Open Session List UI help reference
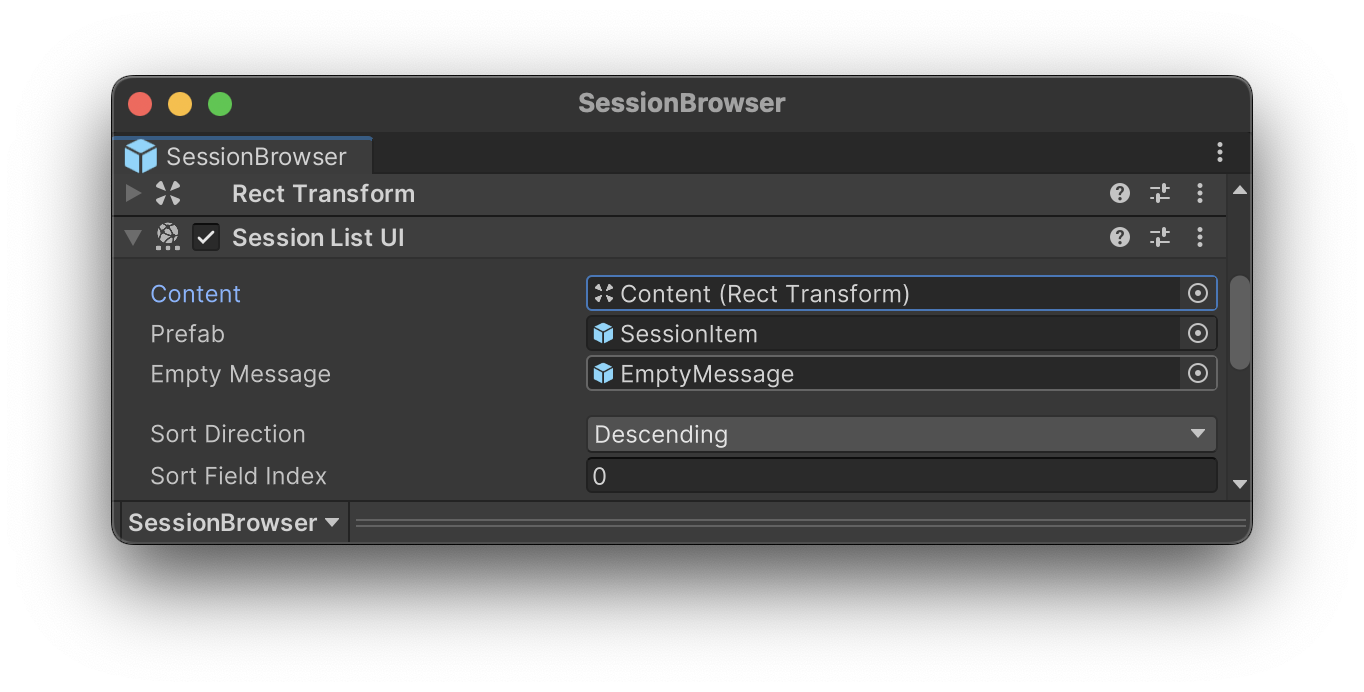 click(1120, 237)
